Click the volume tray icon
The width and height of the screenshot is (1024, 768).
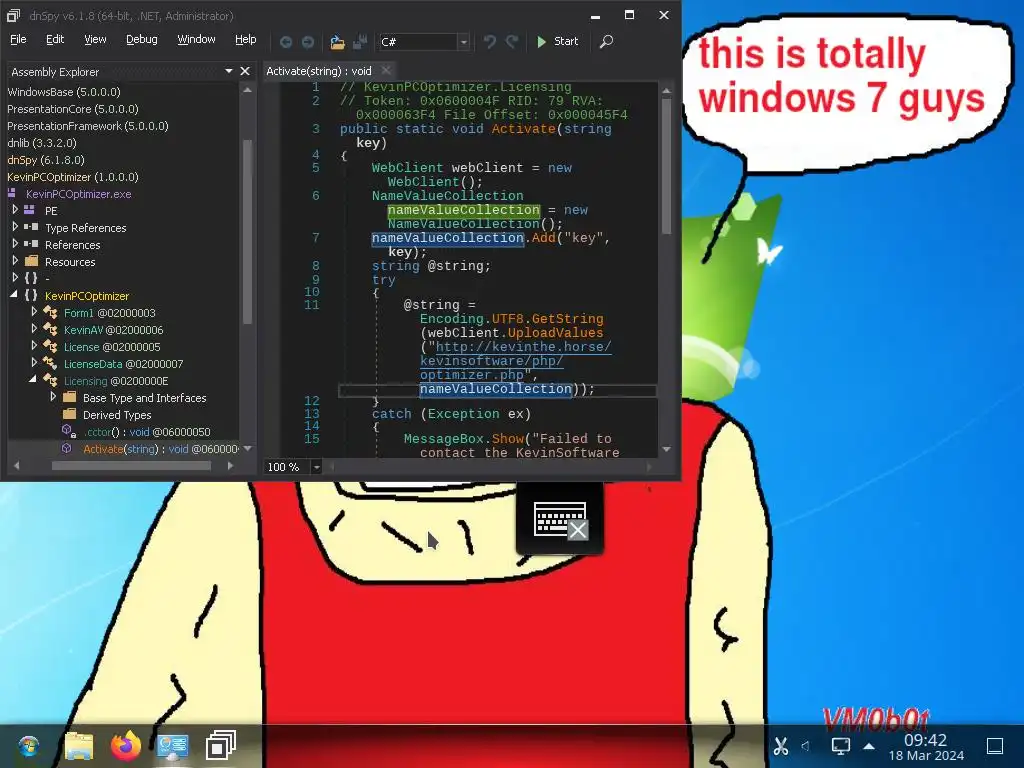tap(806, 745)
